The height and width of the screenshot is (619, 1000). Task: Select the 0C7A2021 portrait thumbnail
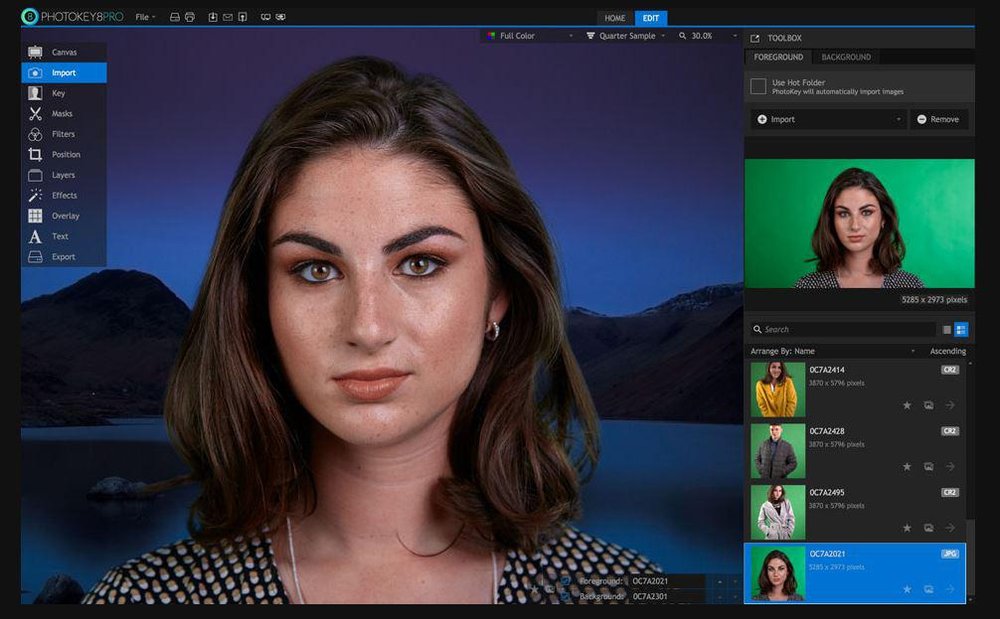click(777, 573)
